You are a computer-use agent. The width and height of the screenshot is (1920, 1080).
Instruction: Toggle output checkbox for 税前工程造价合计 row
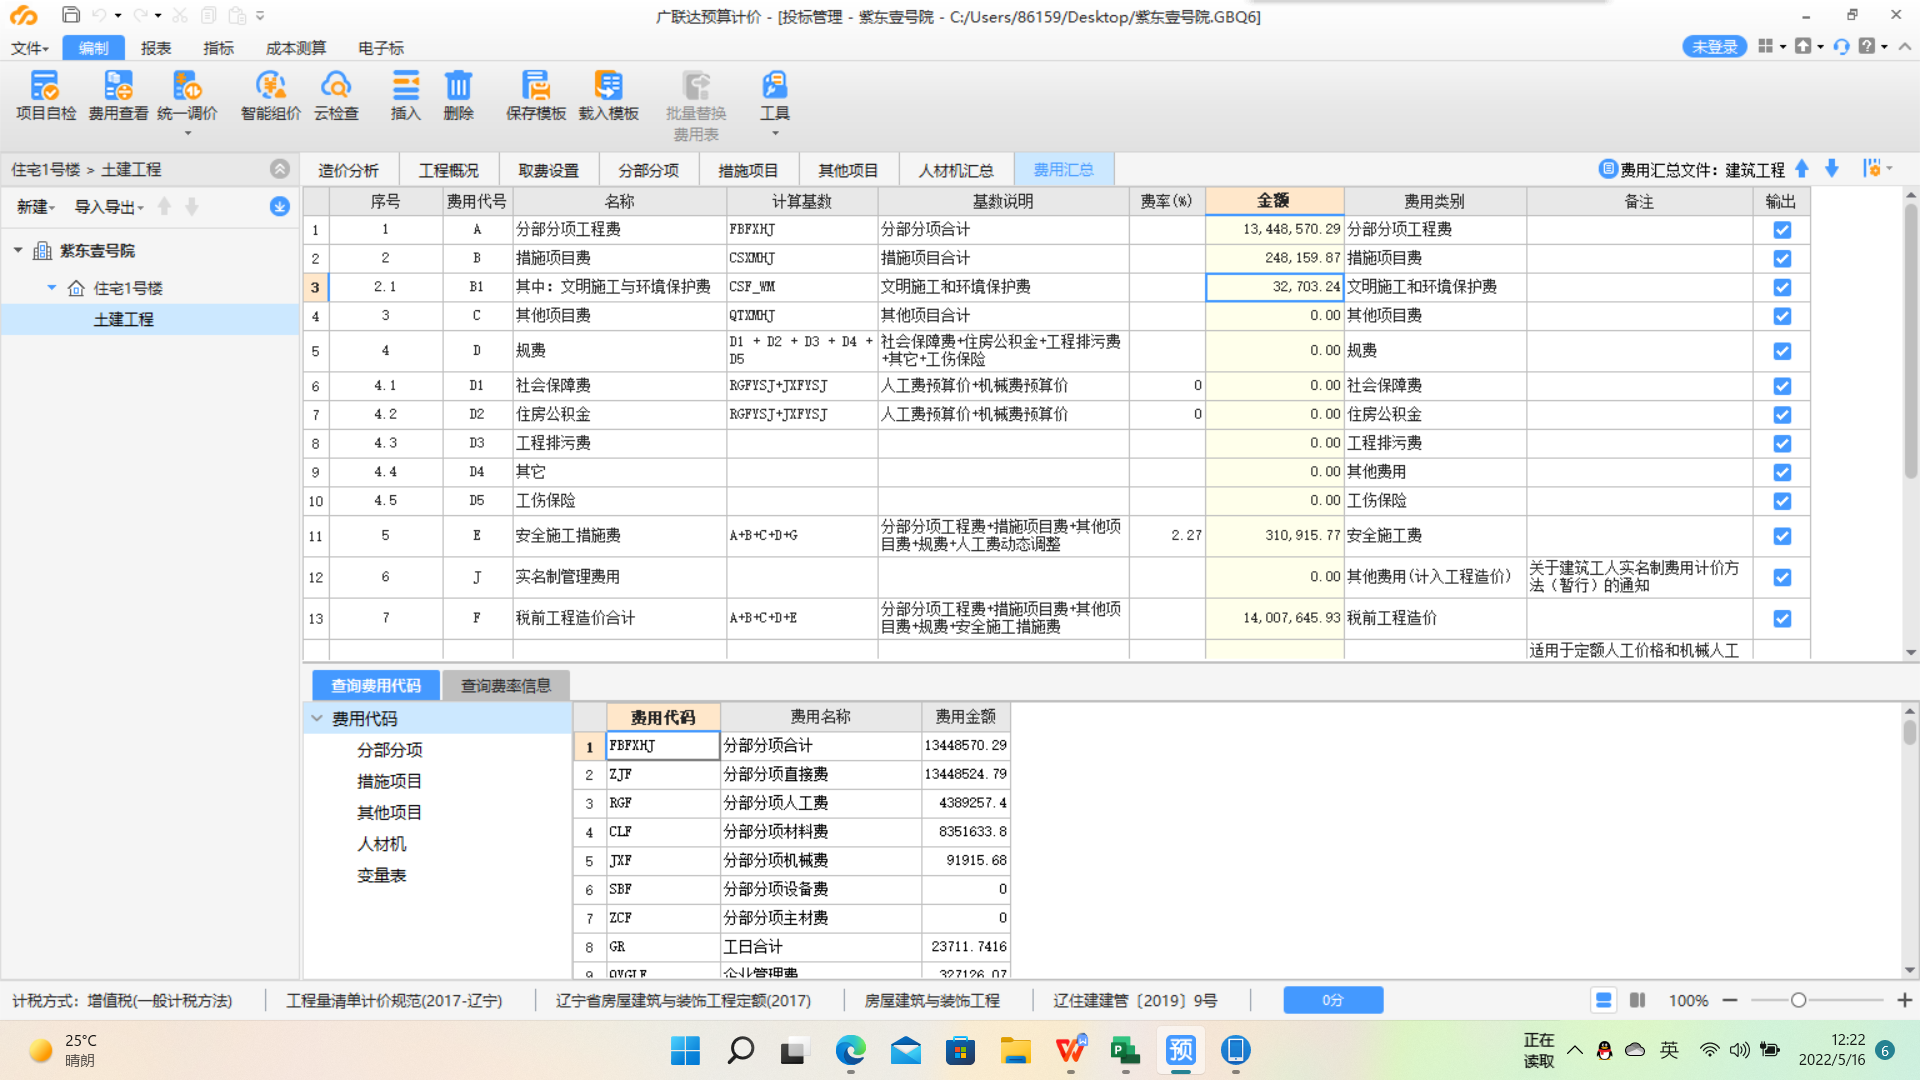pos(1782,618)
